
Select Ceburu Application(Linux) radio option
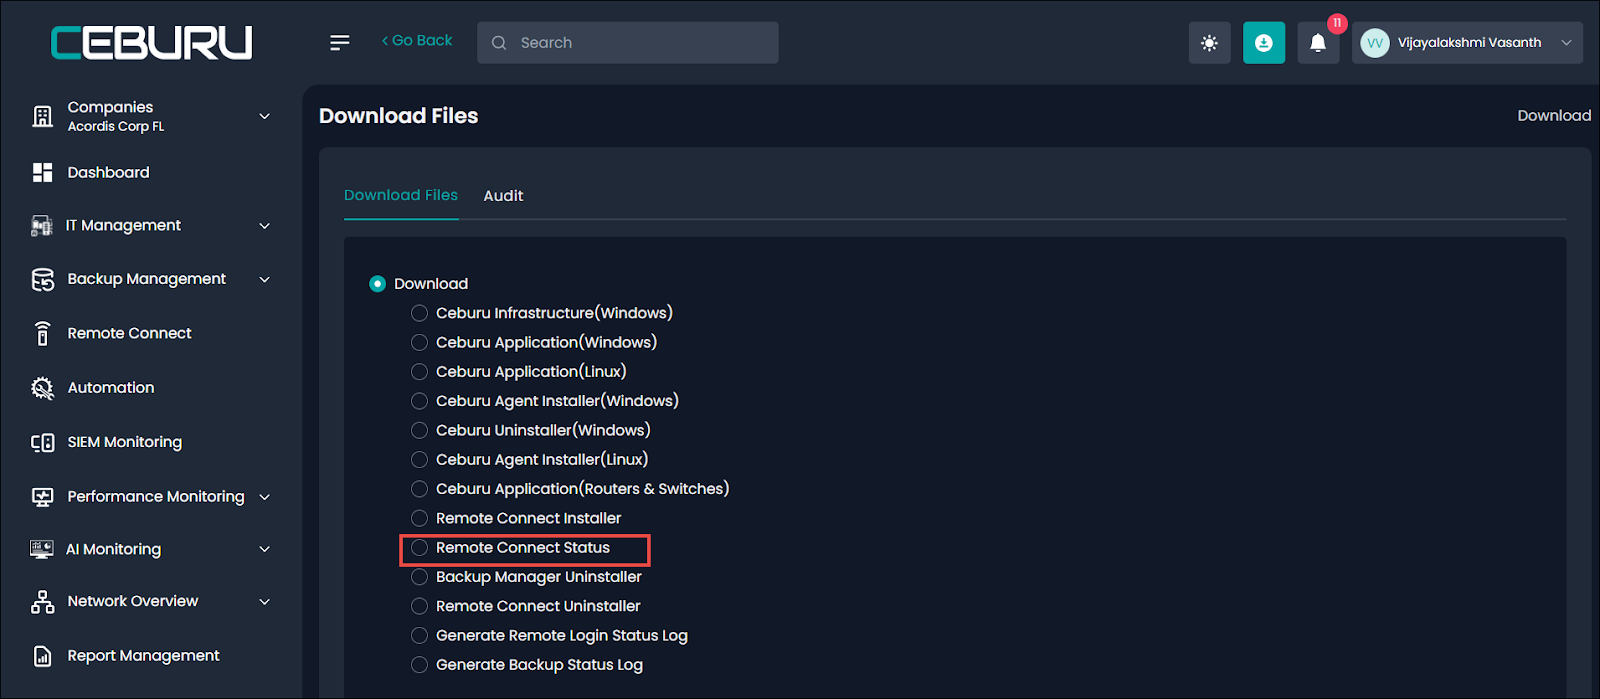coord(419,372)
